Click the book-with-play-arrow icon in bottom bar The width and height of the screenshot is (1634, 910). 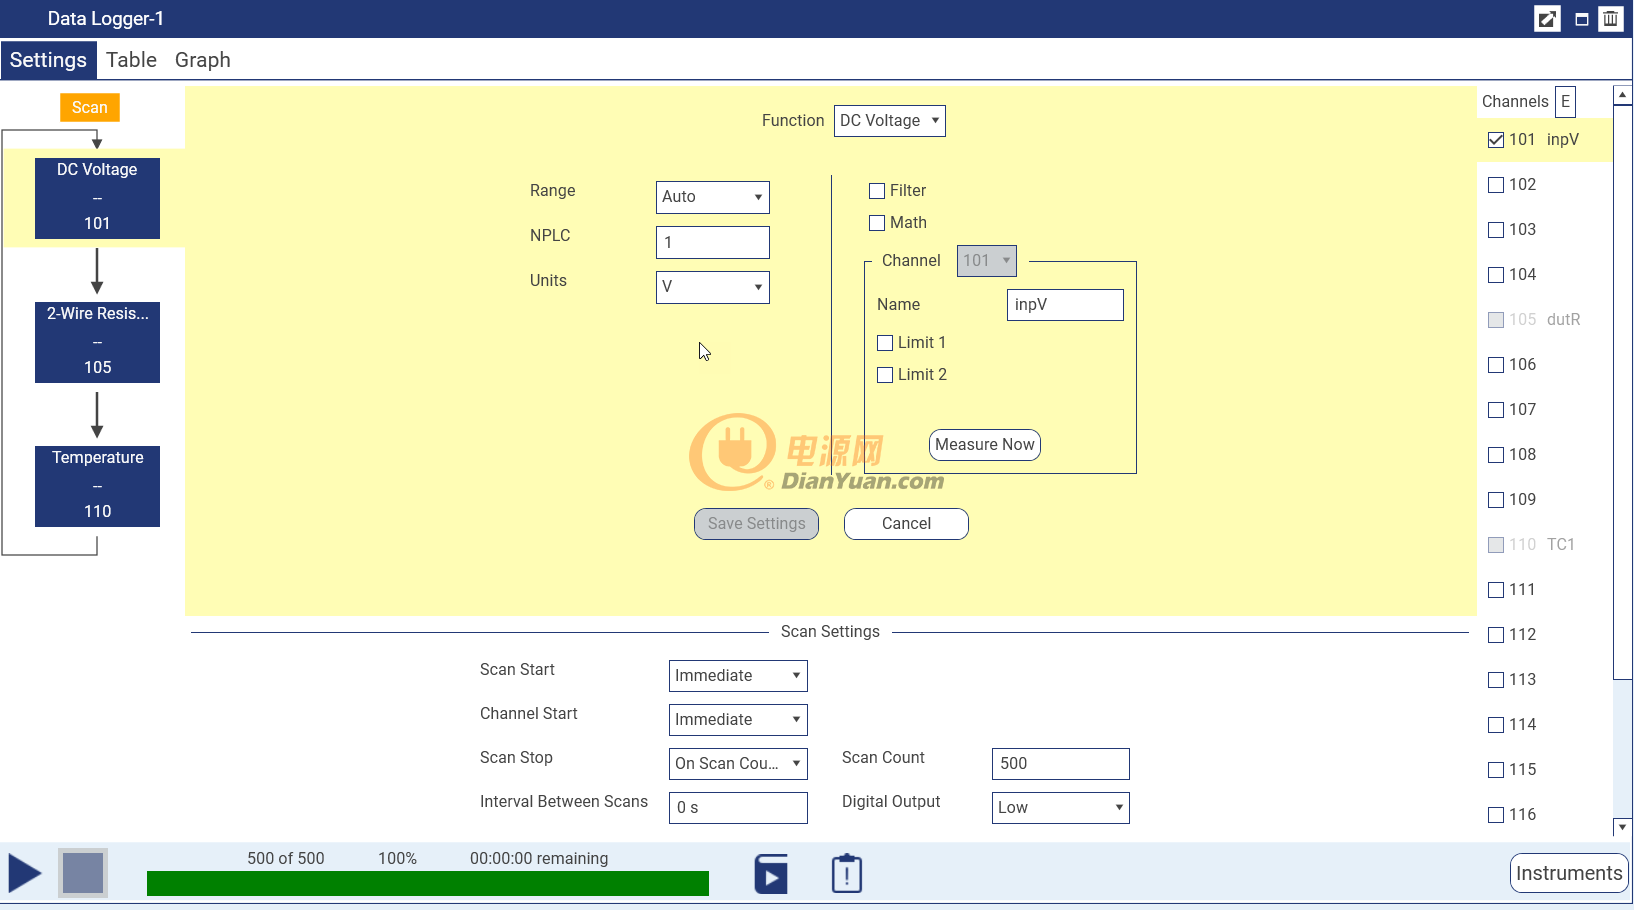click(x=770, y=873)
